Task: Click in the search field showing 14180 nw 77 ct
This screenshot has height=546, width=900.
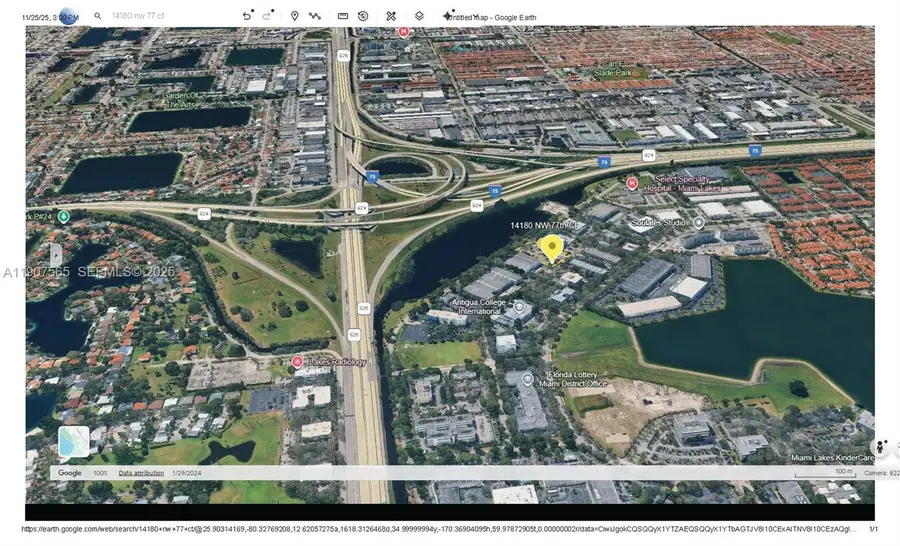Action: click(x=160, y=16)
